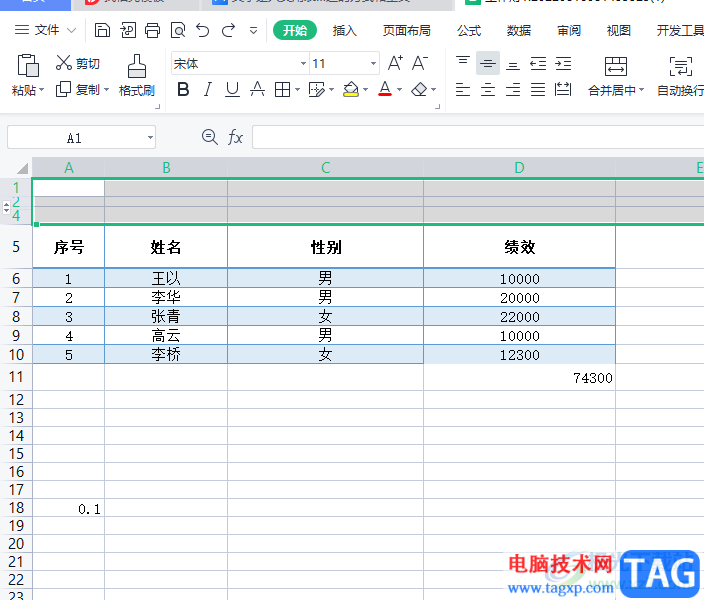Click cell containing 李华

pos(166,297)
